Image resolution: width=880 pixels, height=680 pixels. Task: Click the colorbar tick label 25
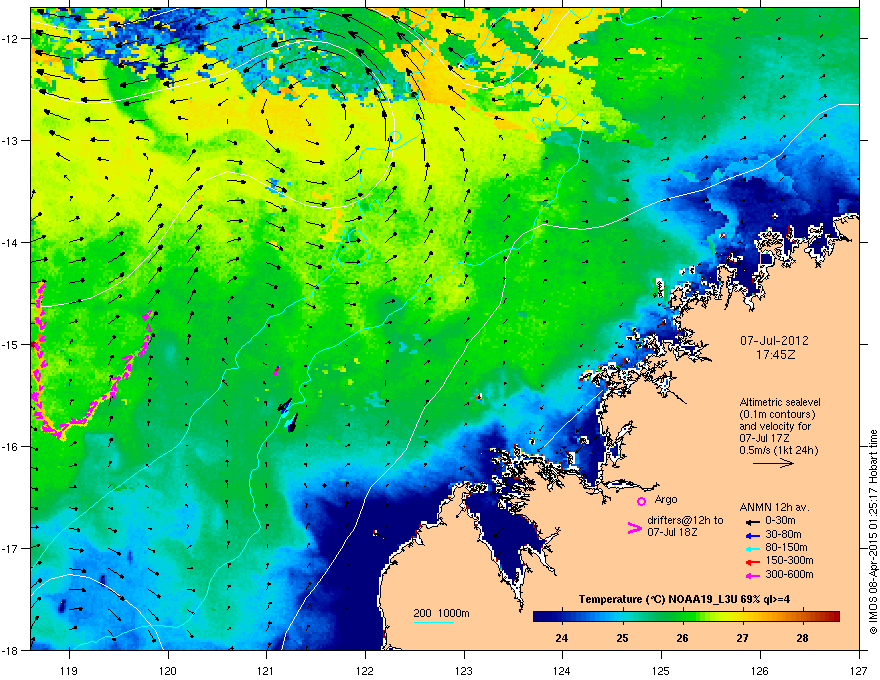(x=622, y=638)
